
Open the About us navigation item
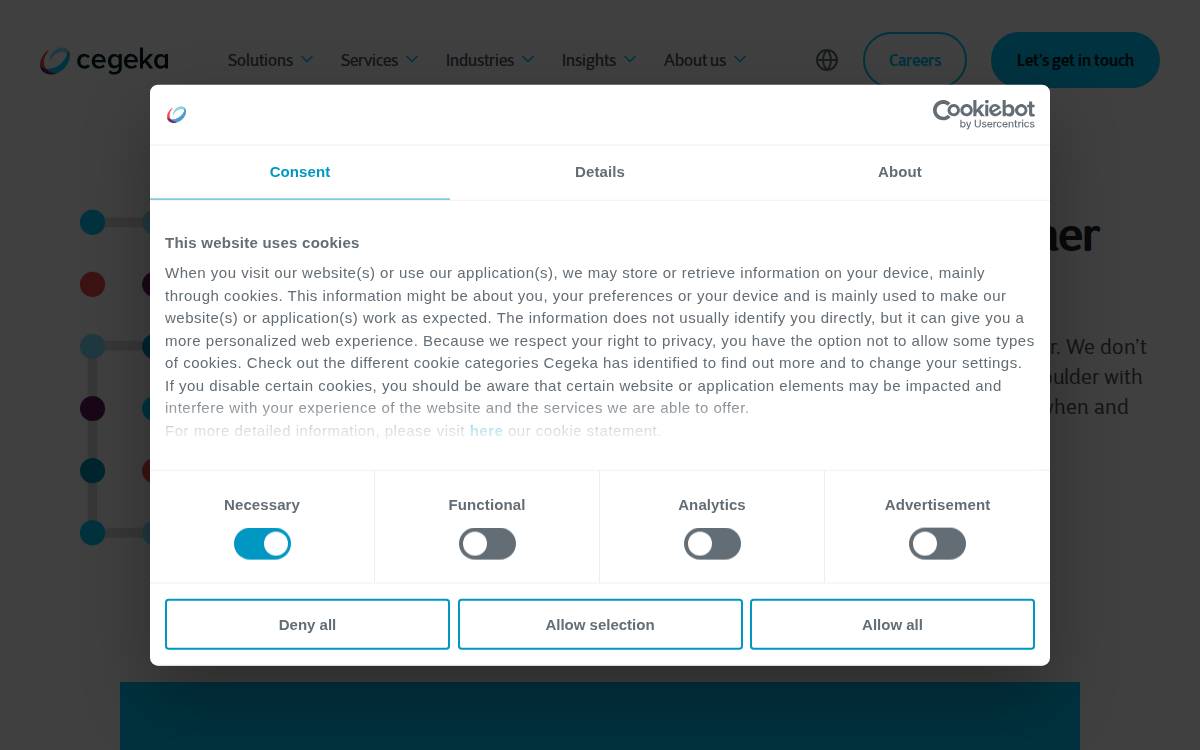695,60
